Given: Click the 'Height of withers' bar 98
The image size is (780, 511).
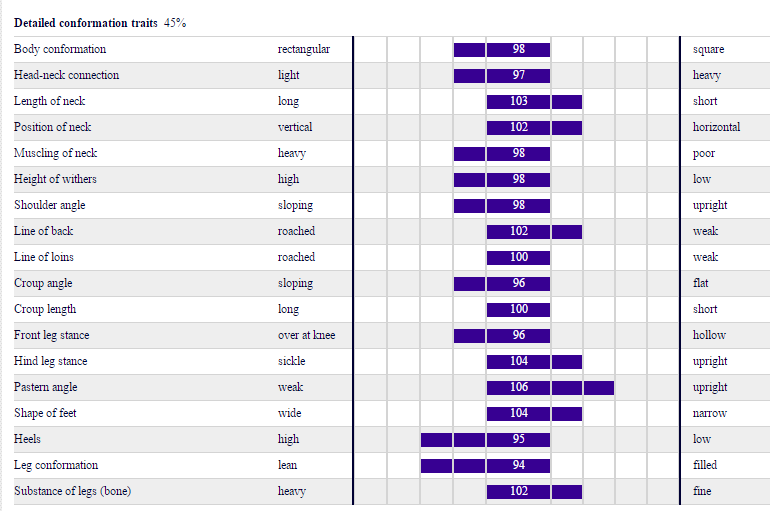Looking at the screenshot, I should (x=501, y=179).
